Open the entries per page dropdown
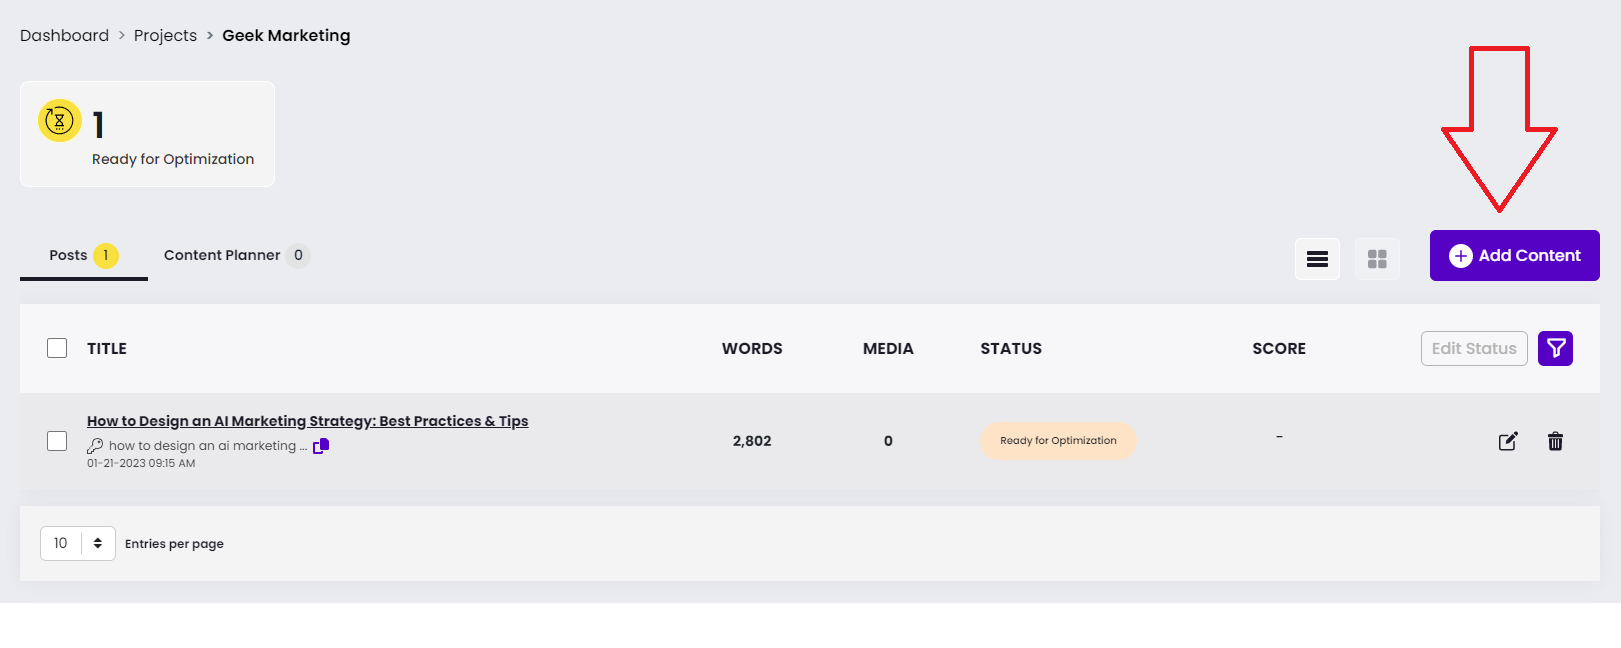This screenshot has width=1621, height=648. (78, 543)
